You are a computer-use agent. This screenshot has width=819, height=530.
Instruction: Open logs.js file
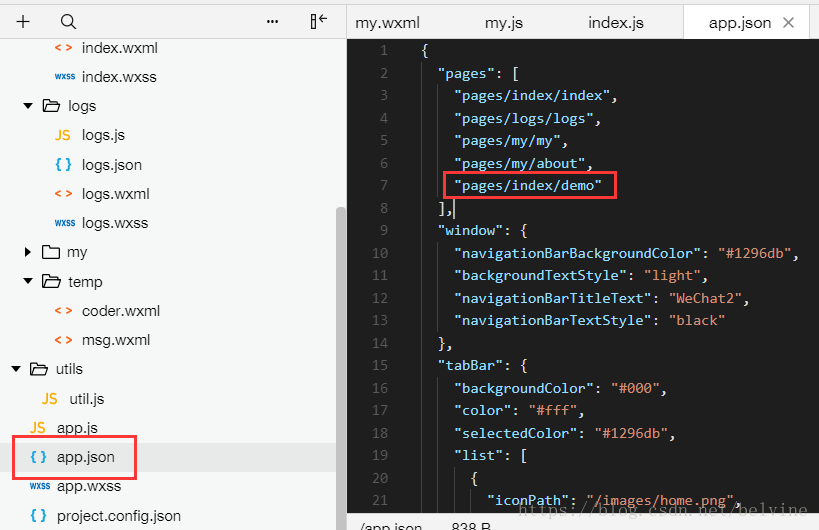point(103,135)
